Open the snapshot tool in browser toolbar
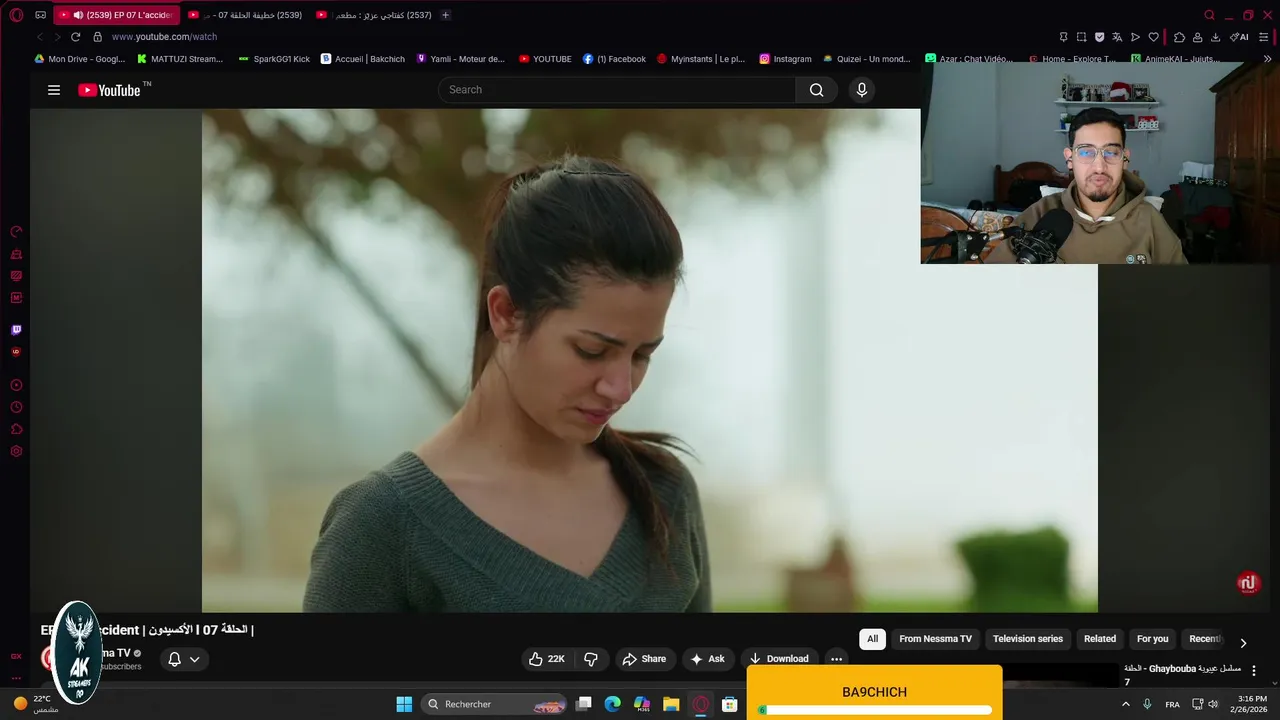 point(1081,37)
